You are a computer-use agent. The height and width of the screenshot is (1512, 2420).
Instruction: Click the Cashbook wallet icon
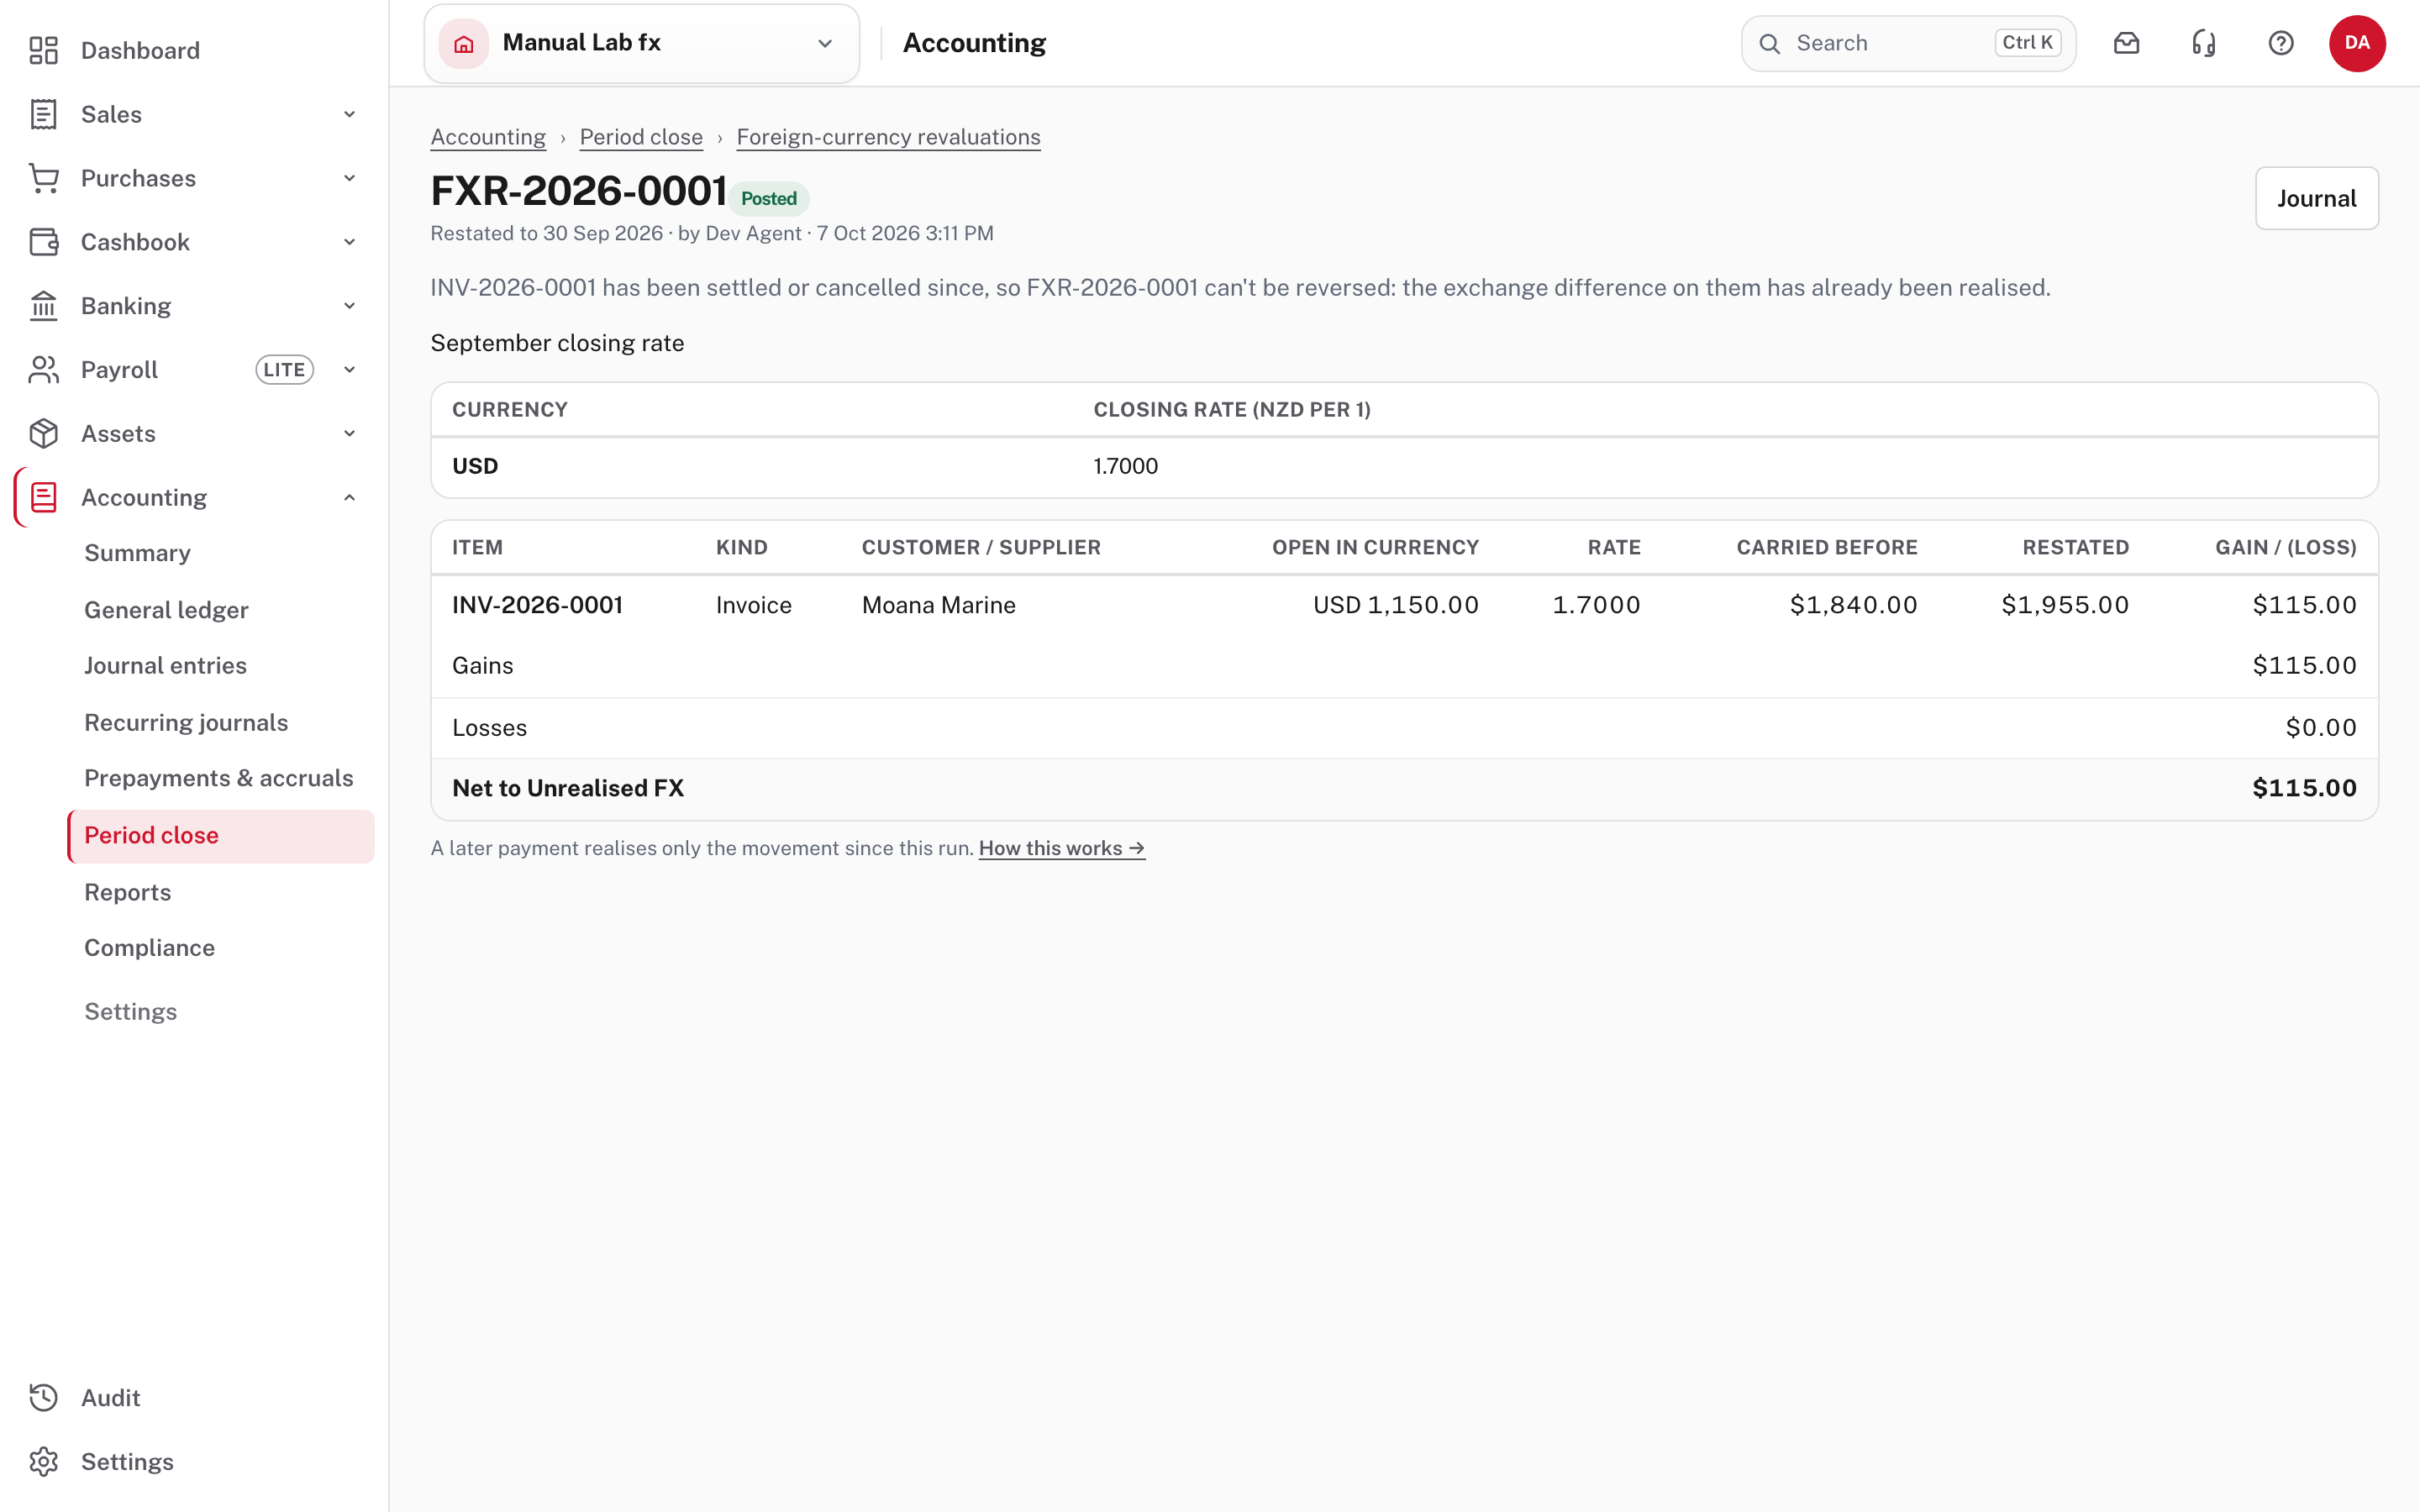tap(43, 242)
